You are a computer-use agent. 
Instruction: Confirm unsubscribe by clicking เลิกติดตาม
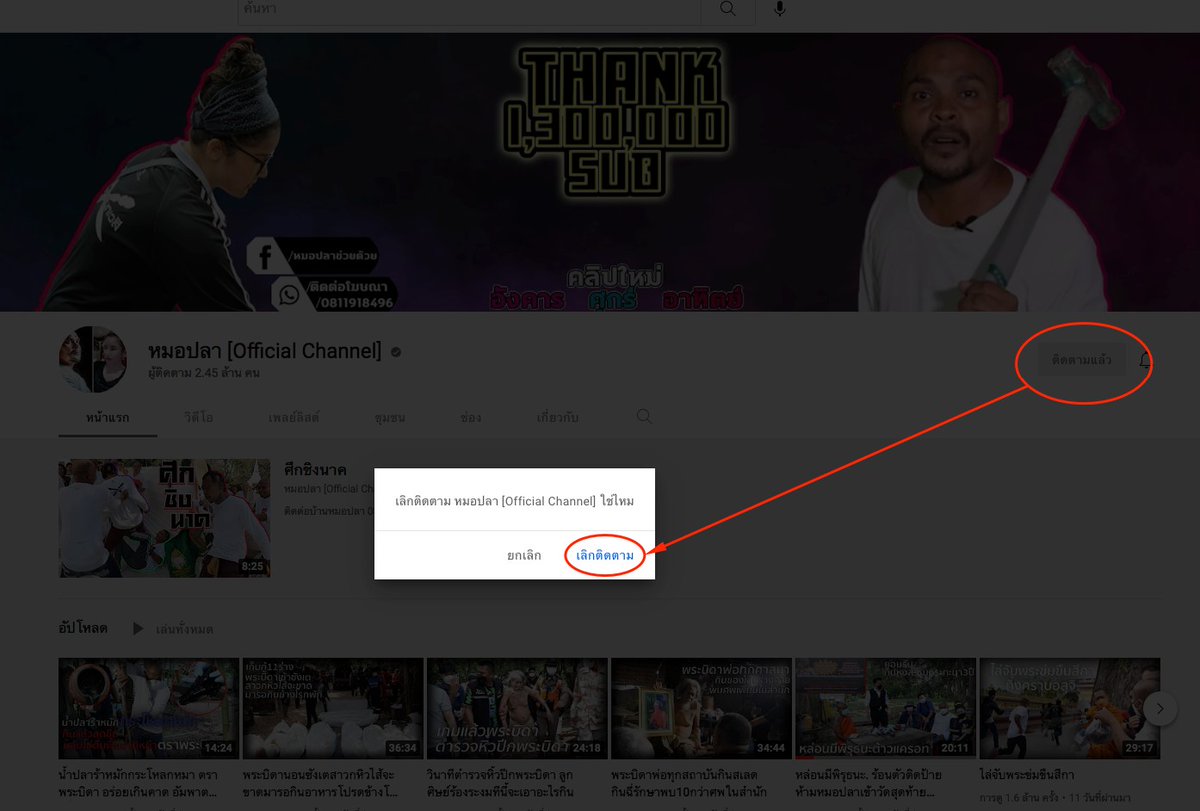click(604, 555)
